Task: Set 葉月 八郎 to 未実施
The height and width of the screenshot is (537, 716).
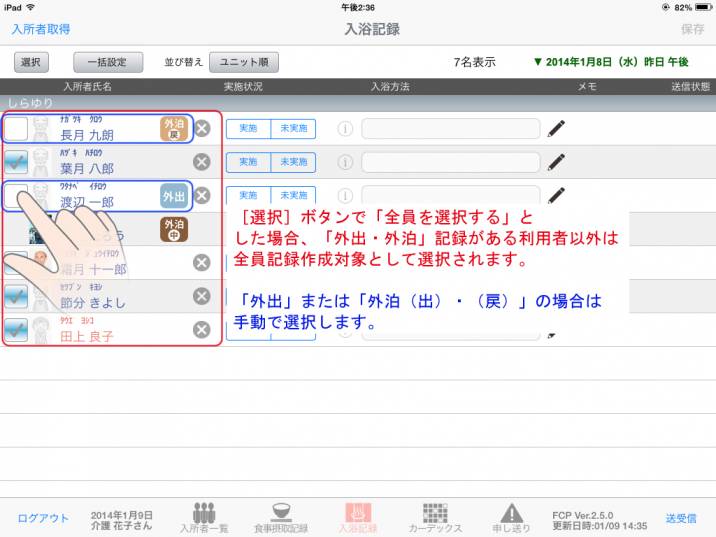Action: [293, 162]
